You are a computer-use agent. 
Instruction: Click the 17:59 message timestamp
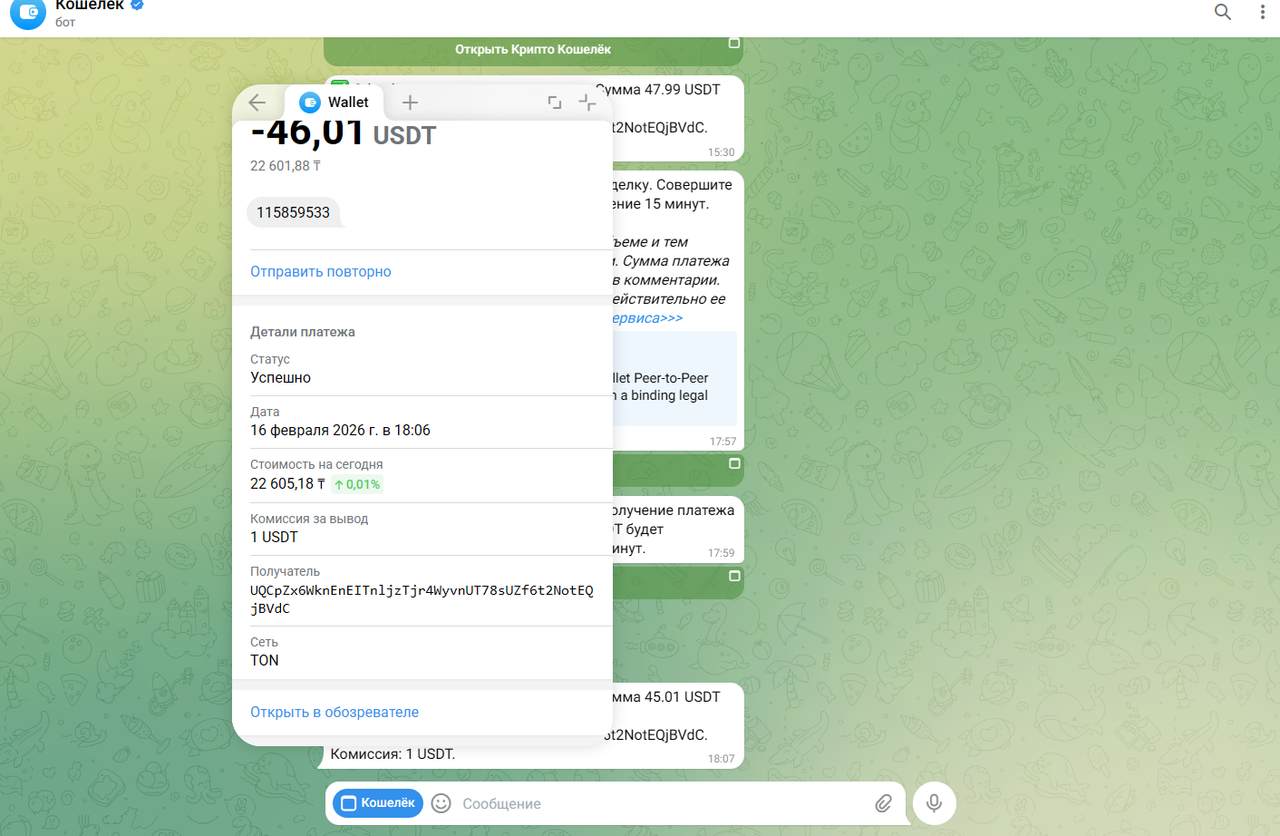pos(721,553)
